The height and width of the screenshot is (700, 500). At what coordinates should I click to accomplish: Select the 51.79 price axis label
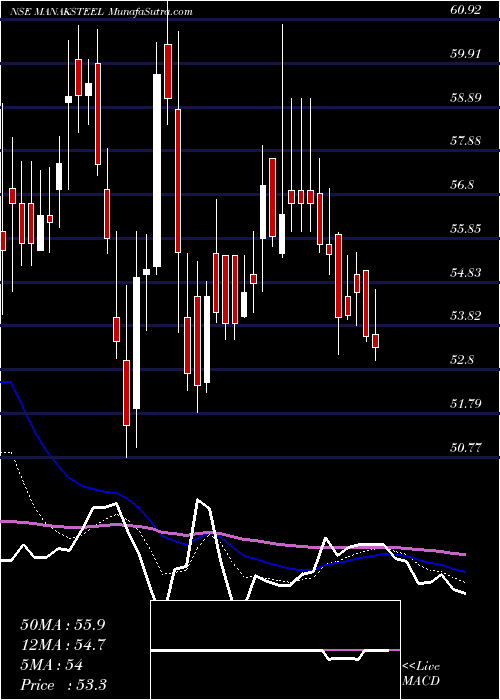pyautogui.click(x=465, y=404)
